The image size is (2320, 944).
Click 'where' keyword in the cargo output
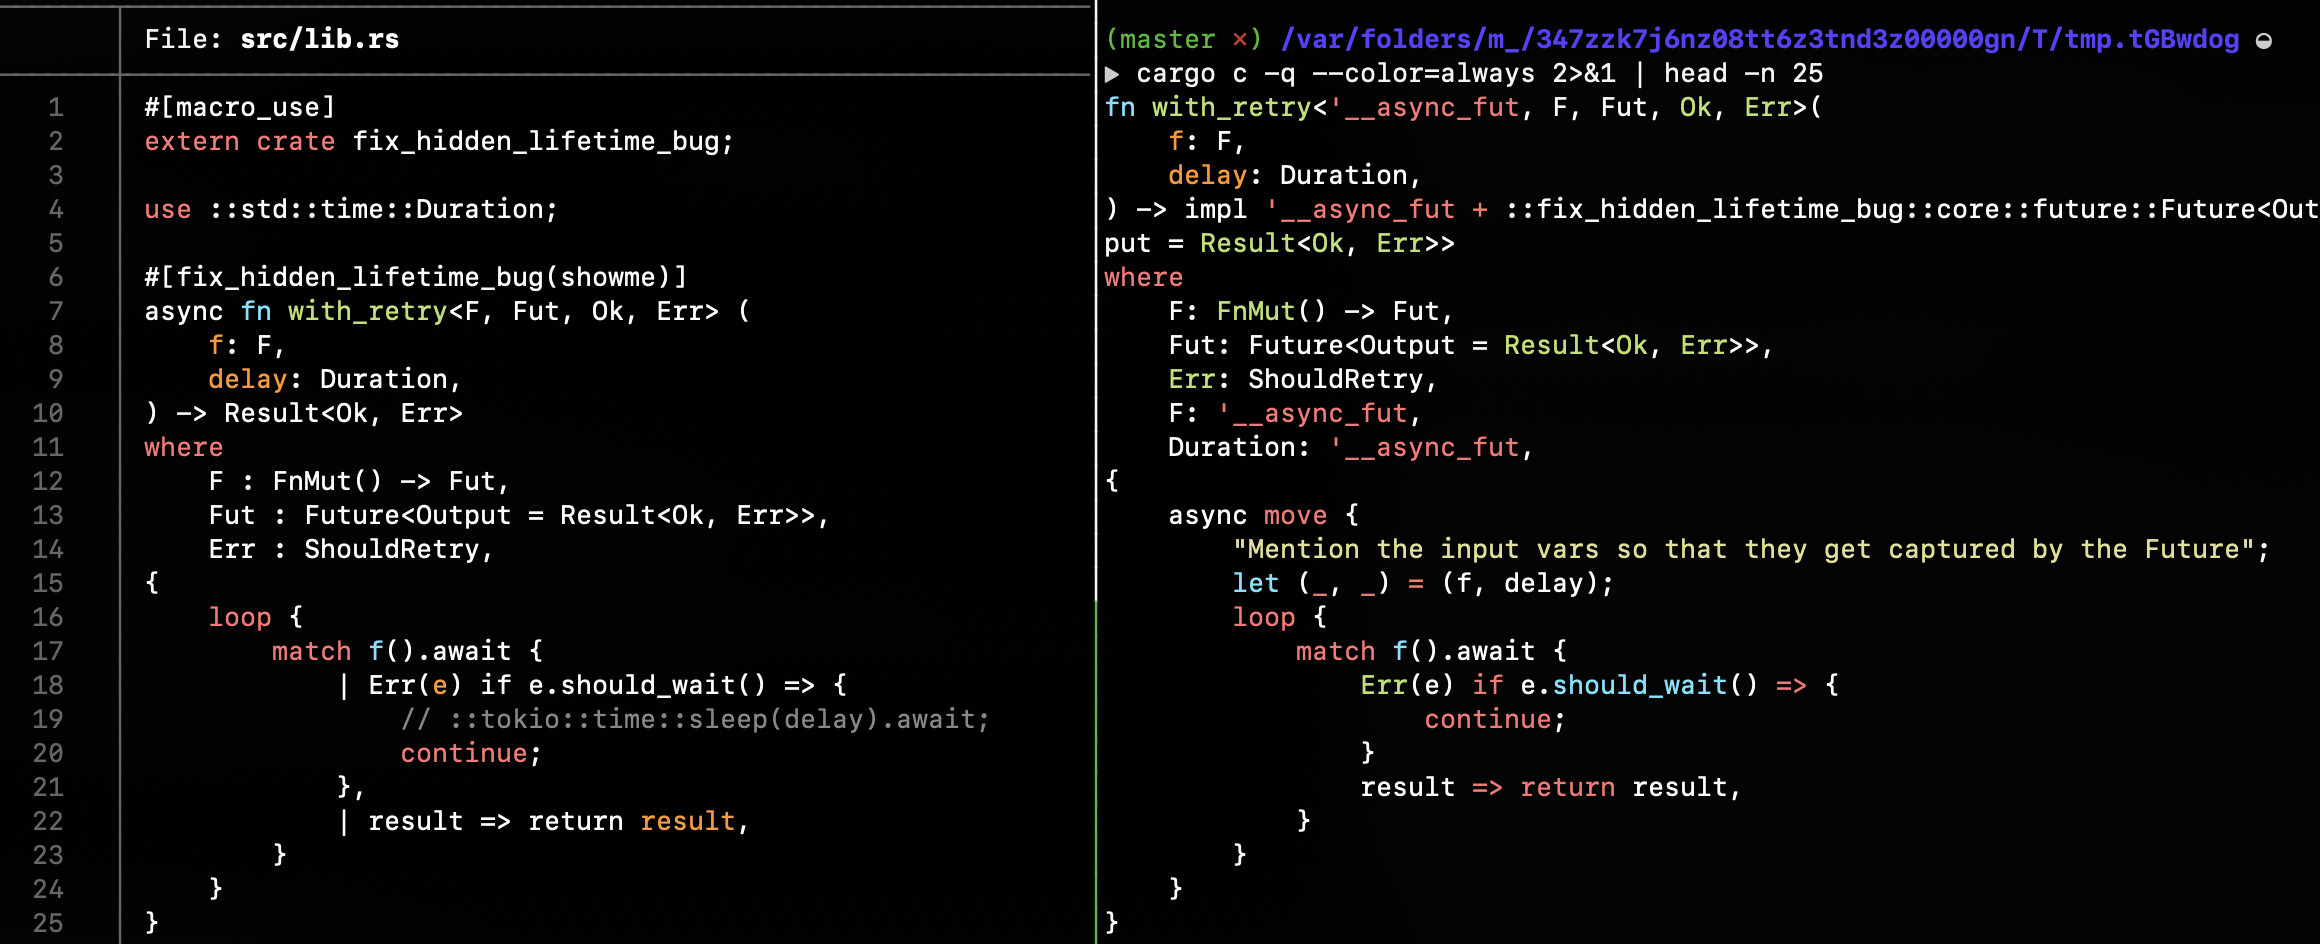1144,277
